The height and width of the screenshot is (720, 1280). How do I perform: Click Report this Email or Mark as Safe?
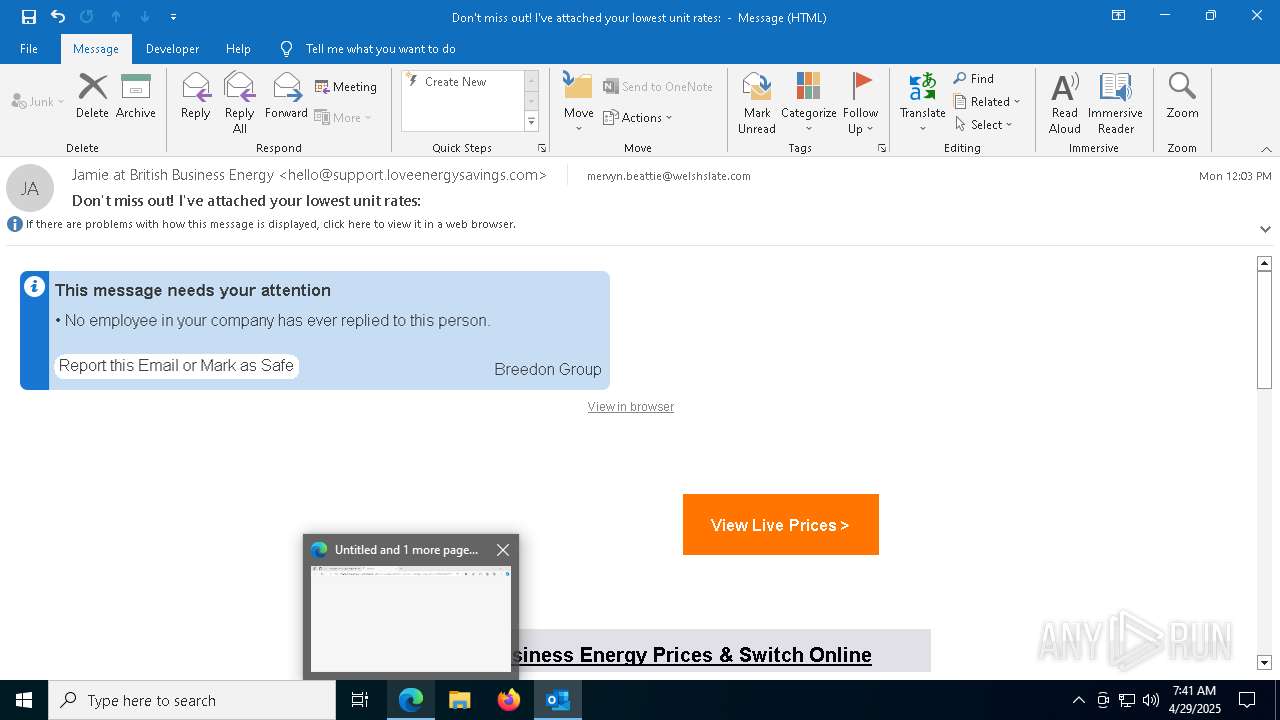tap(176, 366)
